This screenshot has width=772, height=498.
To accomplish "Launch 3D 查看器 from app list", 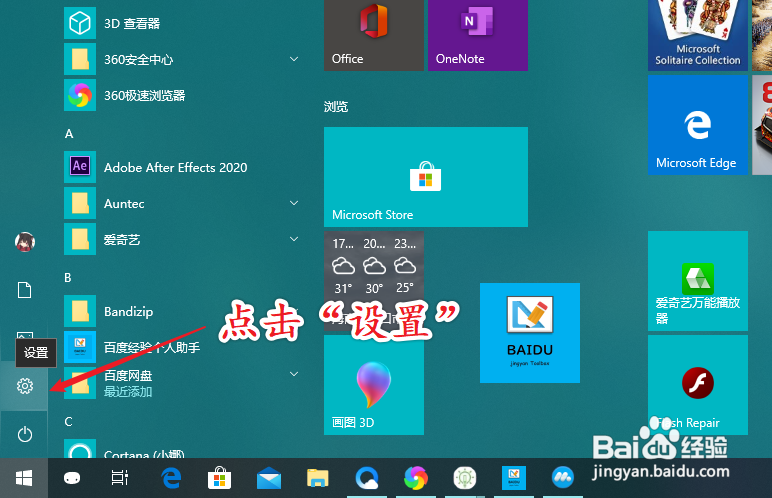I will pos(182,23).
